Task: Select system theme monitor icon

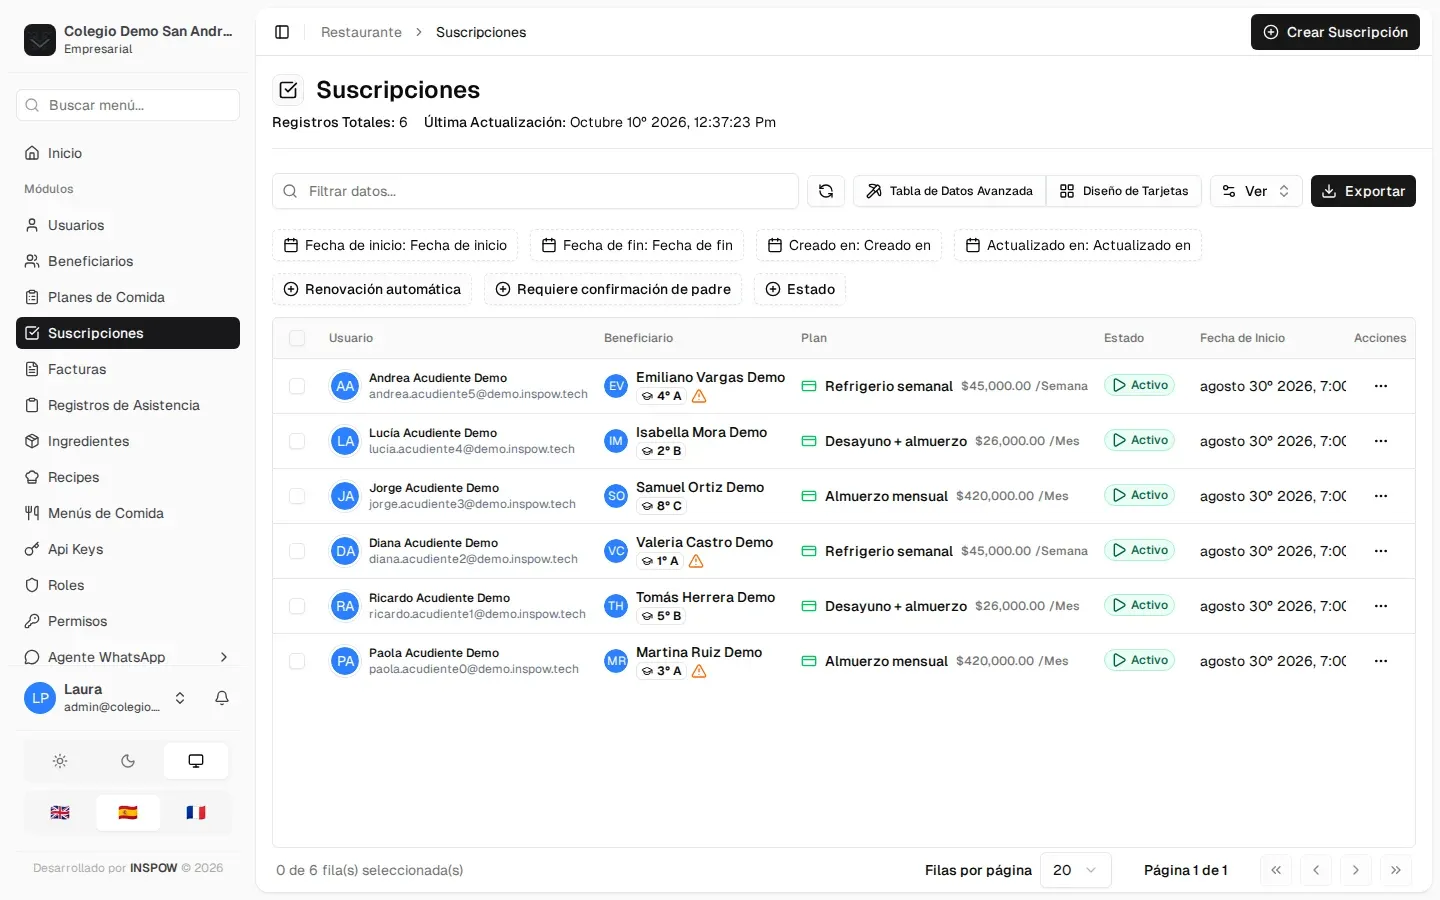Action: click(x=196, y=761)
